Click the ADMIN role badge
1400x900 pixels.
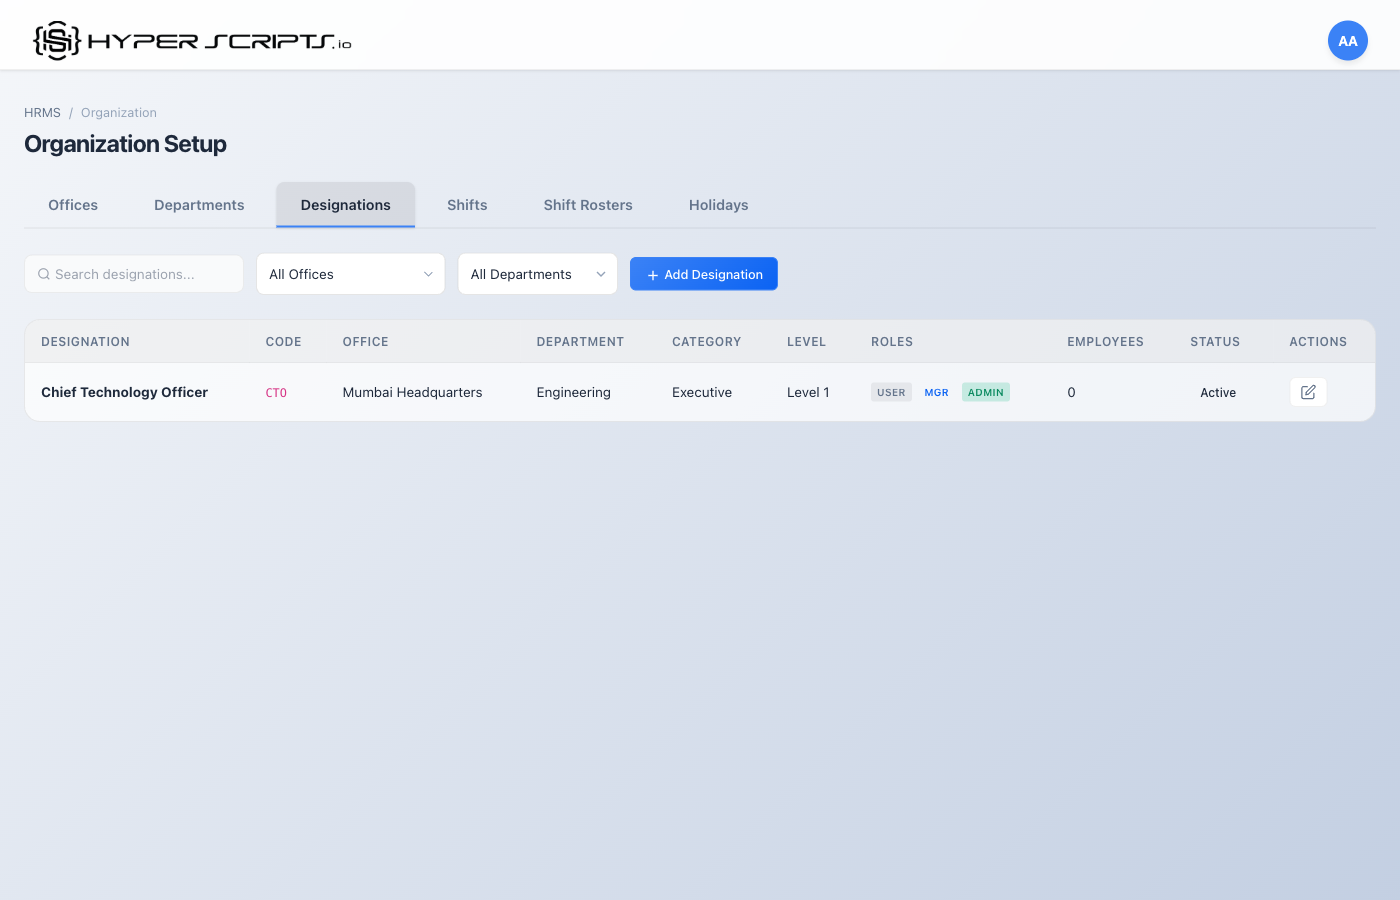(985, 392)
